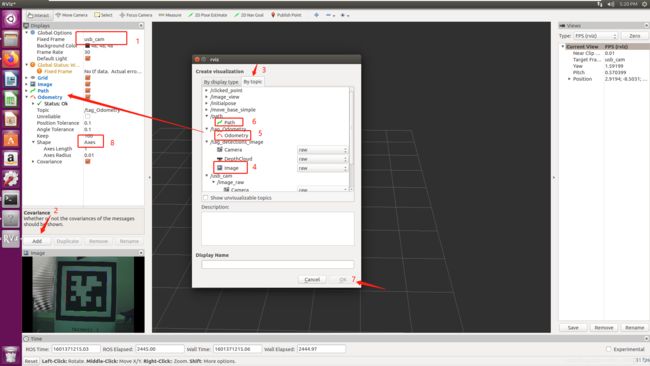Select Image under /tag_detections_image in the dialog

click(x=231, y=168)
